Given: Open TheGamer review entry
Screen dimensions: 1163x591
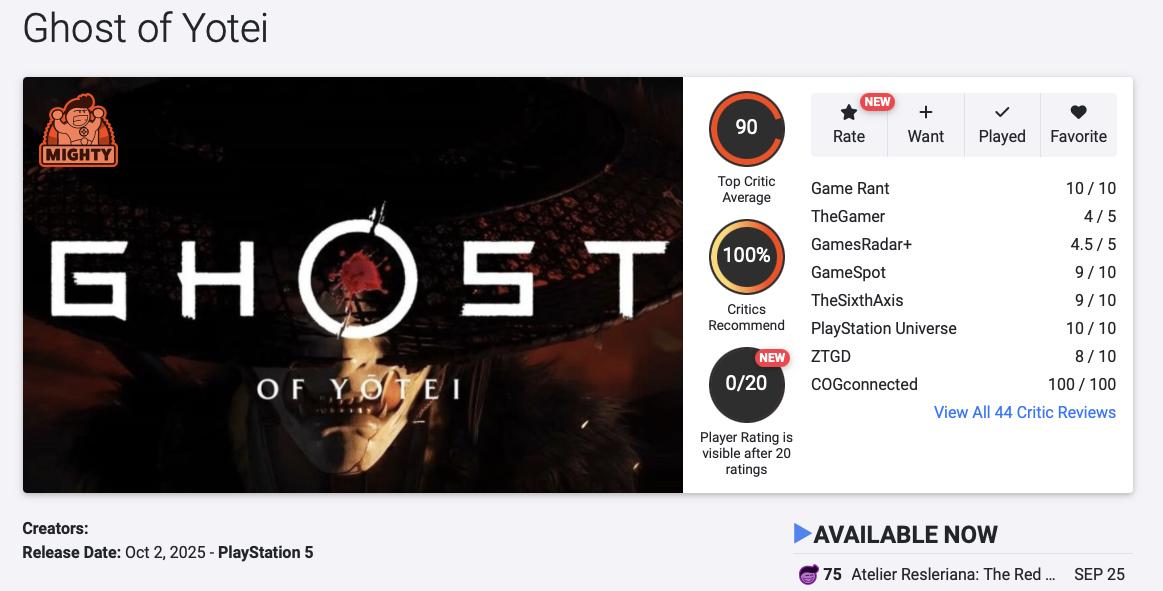Looking at the screenshot, I should pos(848,216).
